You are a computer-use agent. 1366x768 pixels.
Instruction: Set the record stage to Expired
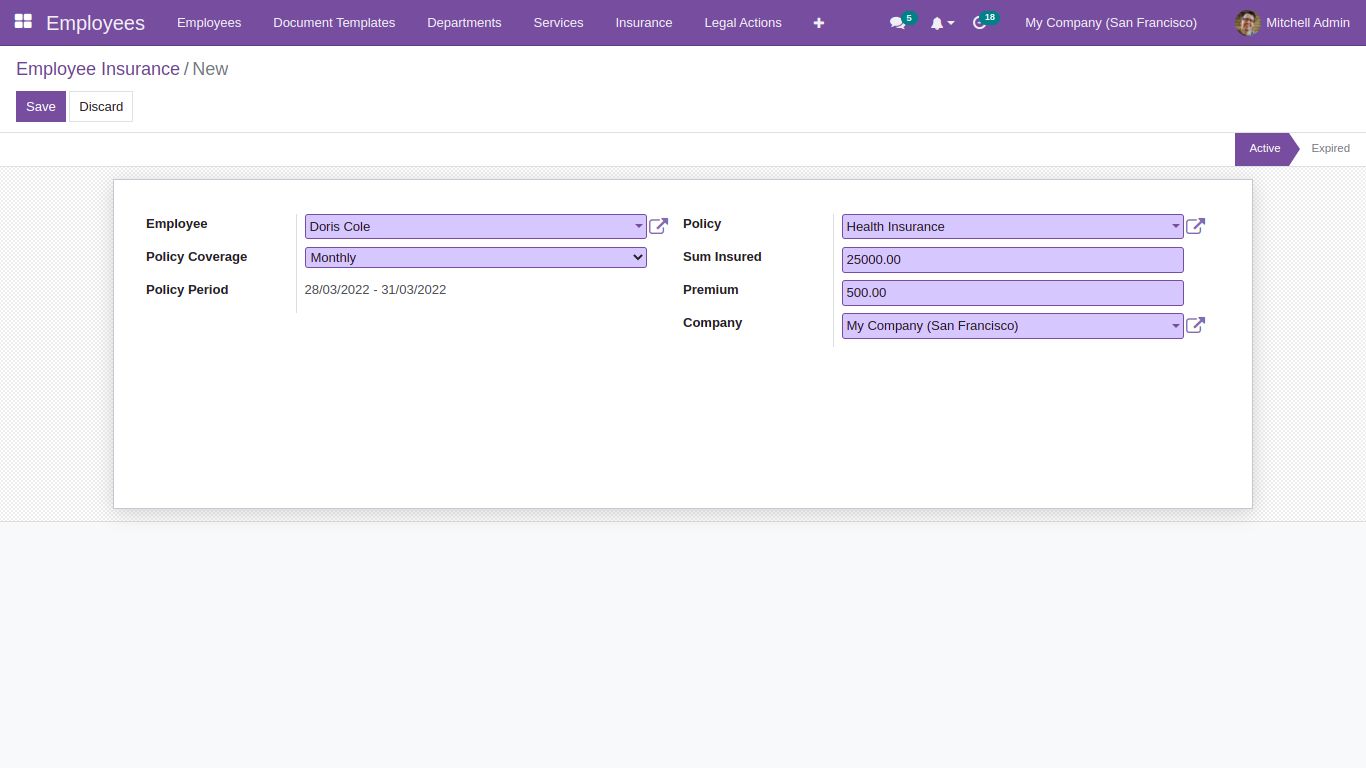pos(1330,148)
